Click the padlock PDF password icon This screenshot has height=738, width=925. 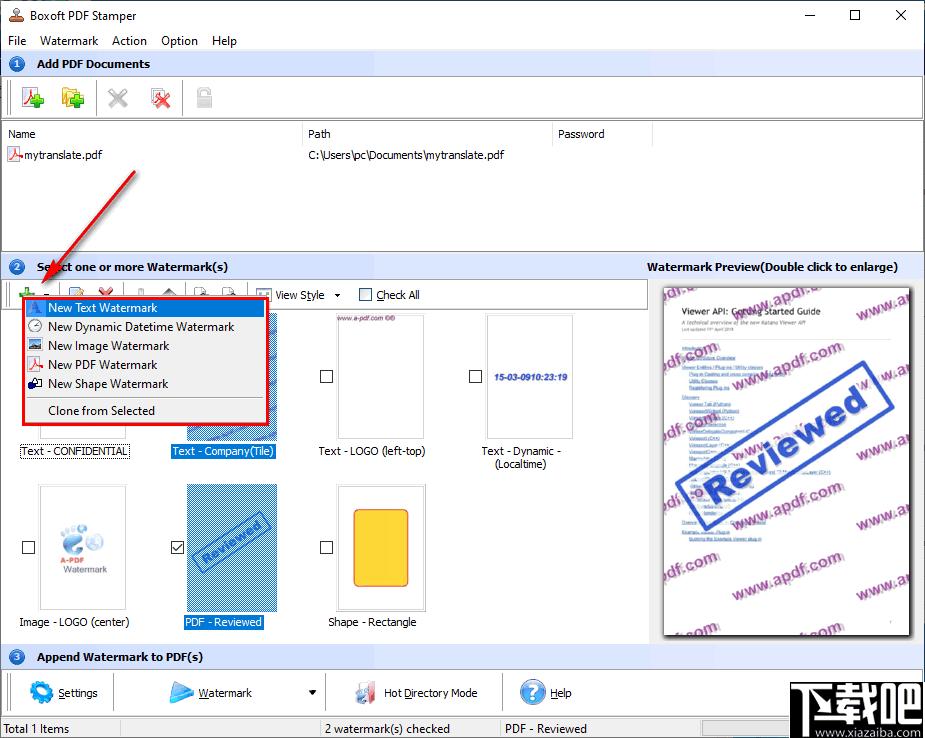[204, 98]
